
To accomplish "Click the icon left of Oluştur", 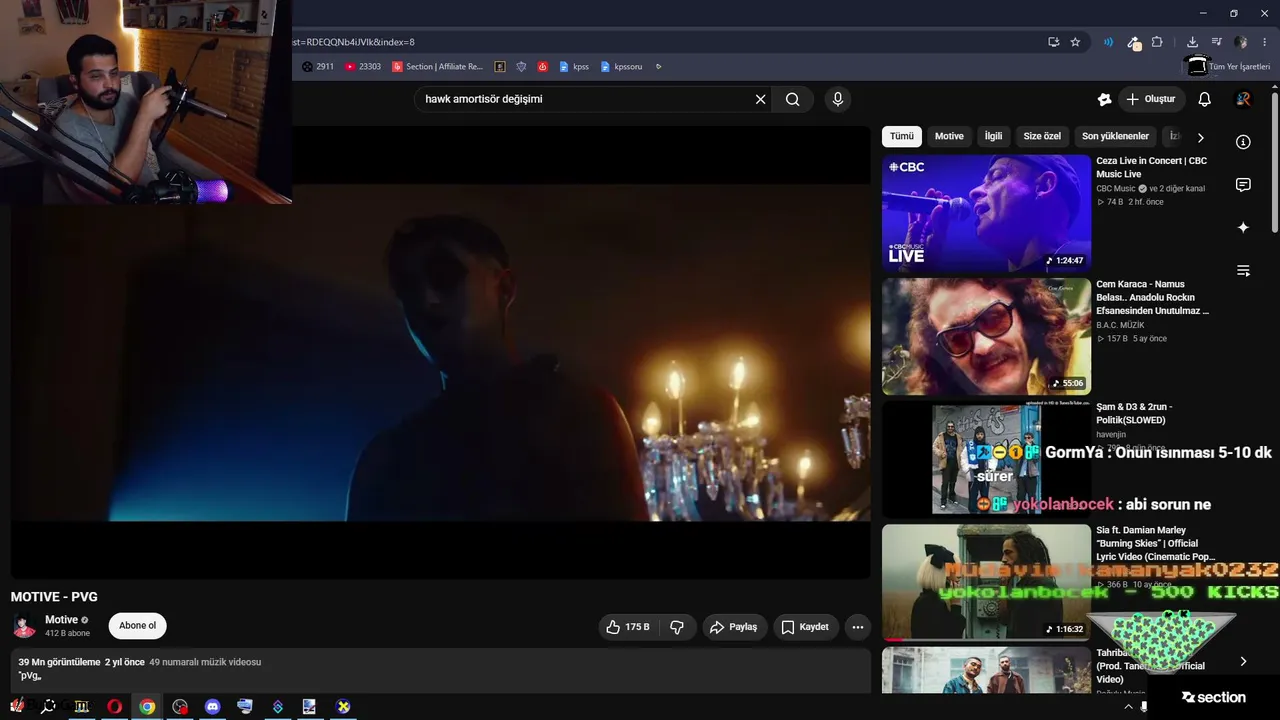I will point(1104,99).
